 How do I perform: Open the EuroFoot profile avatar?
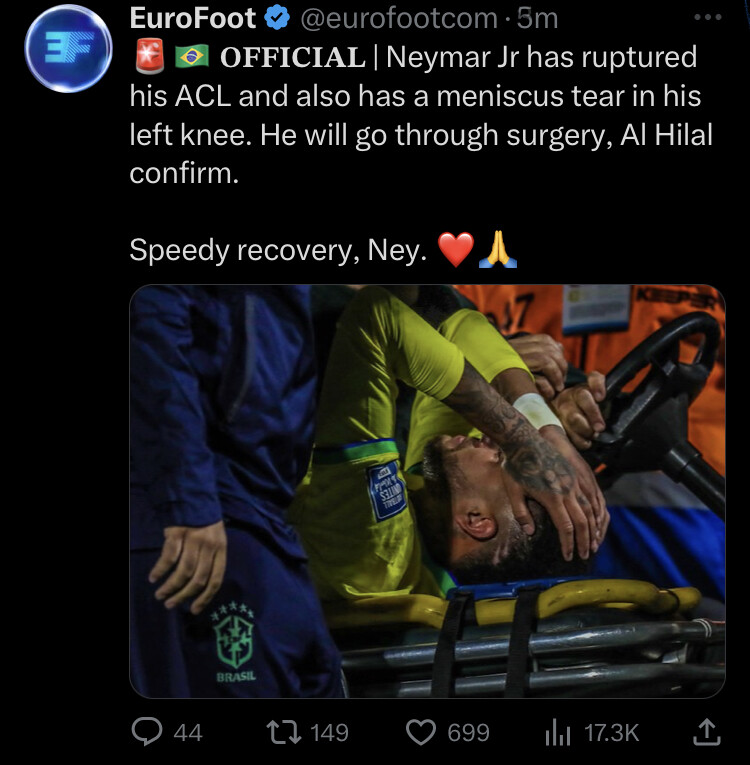click(68, 48)
